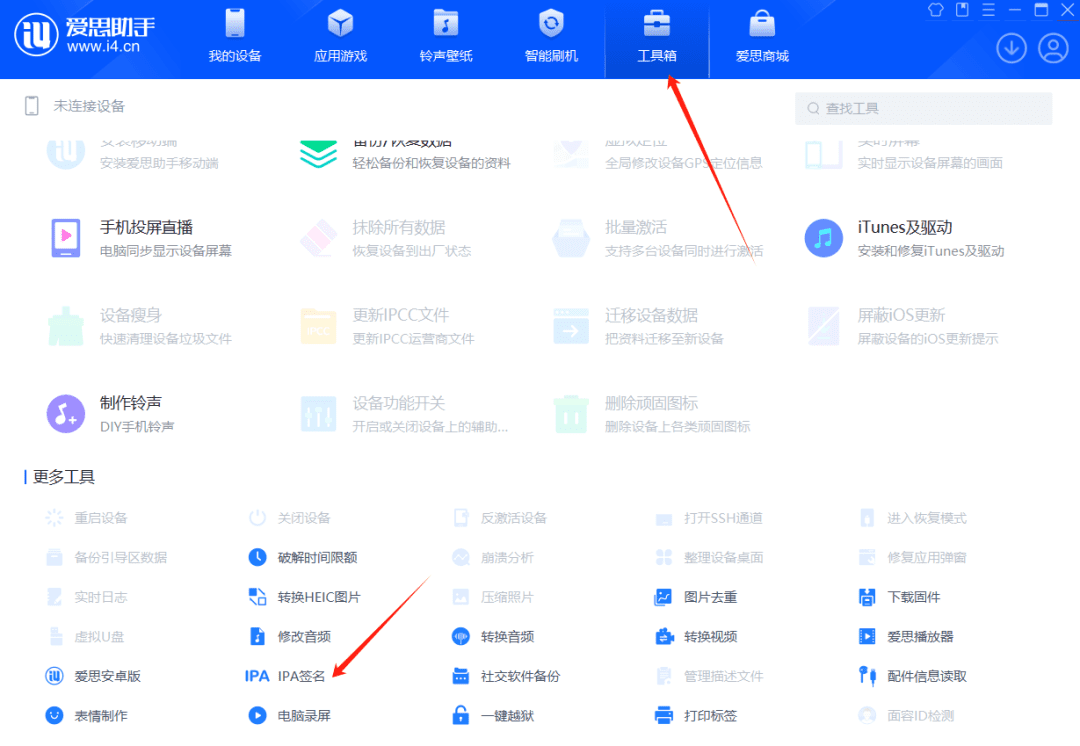Click the download manager arrow icon
Image resolution: width=1080 pixels, height=746 pixels.
[x=1011, y=48]
